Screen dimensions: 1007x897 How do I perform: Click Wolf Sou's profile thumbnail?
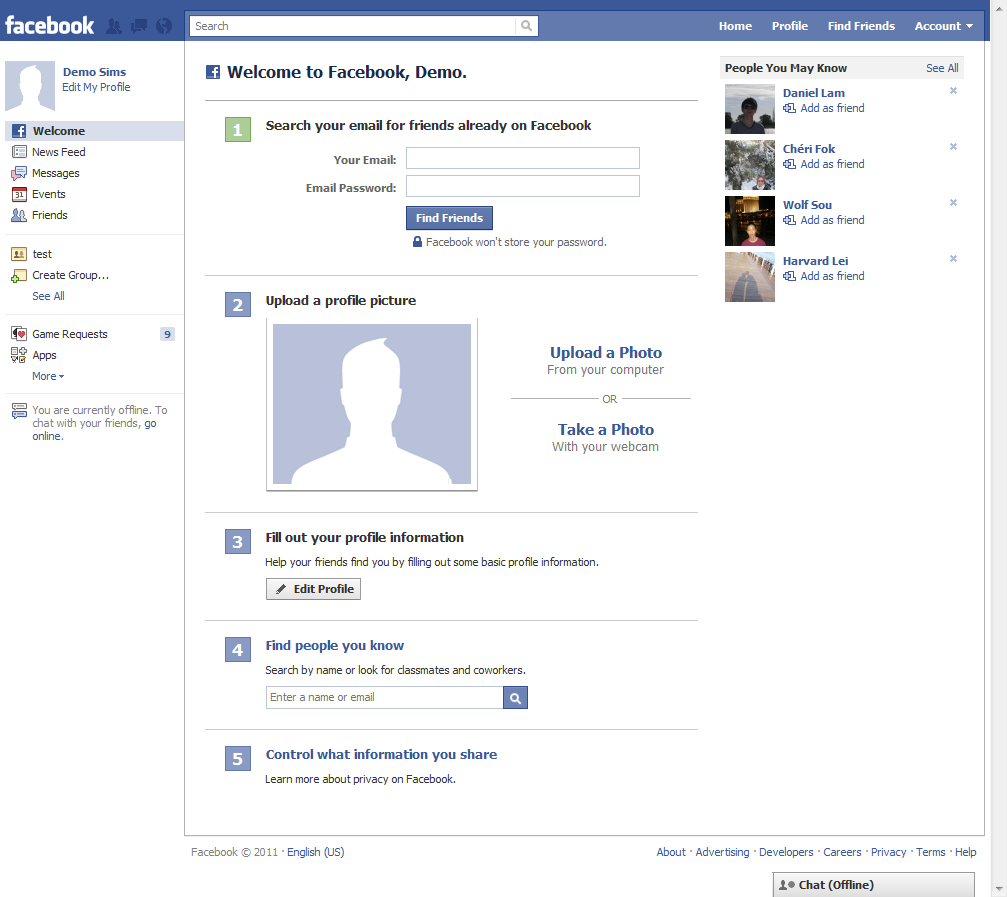click(x=750, y=221)
